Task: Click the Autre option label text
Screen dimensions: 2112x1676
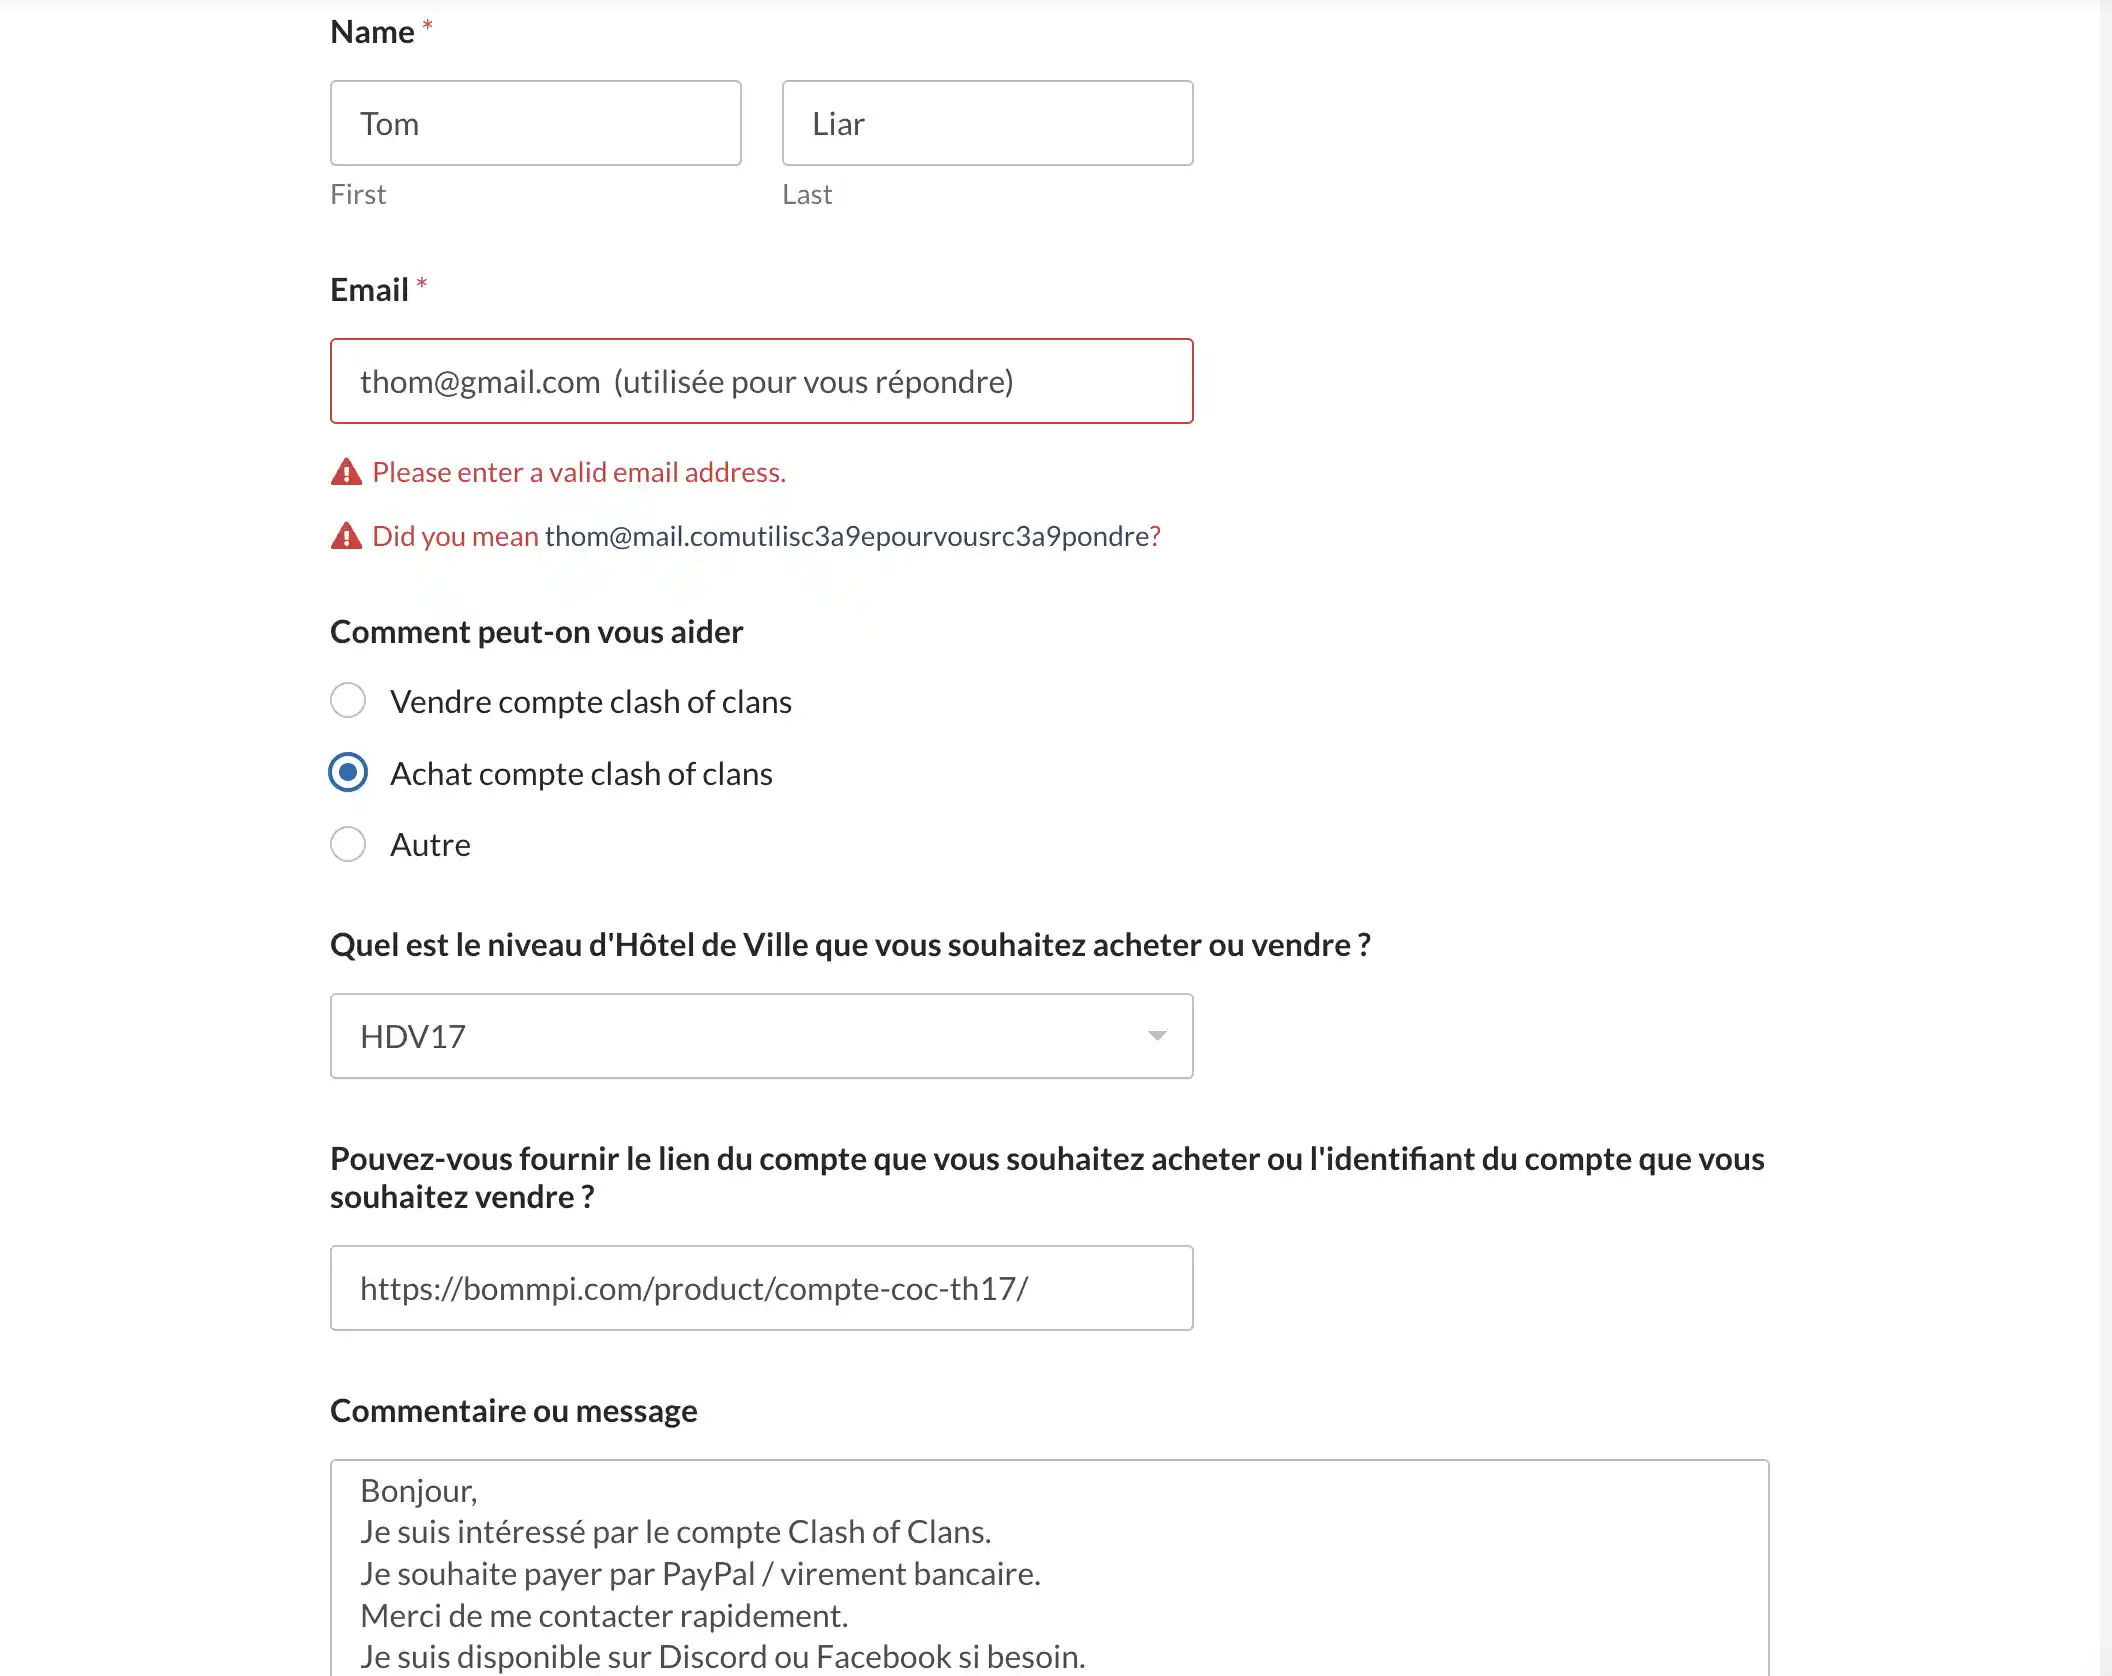Action: (x=430, y=845)
